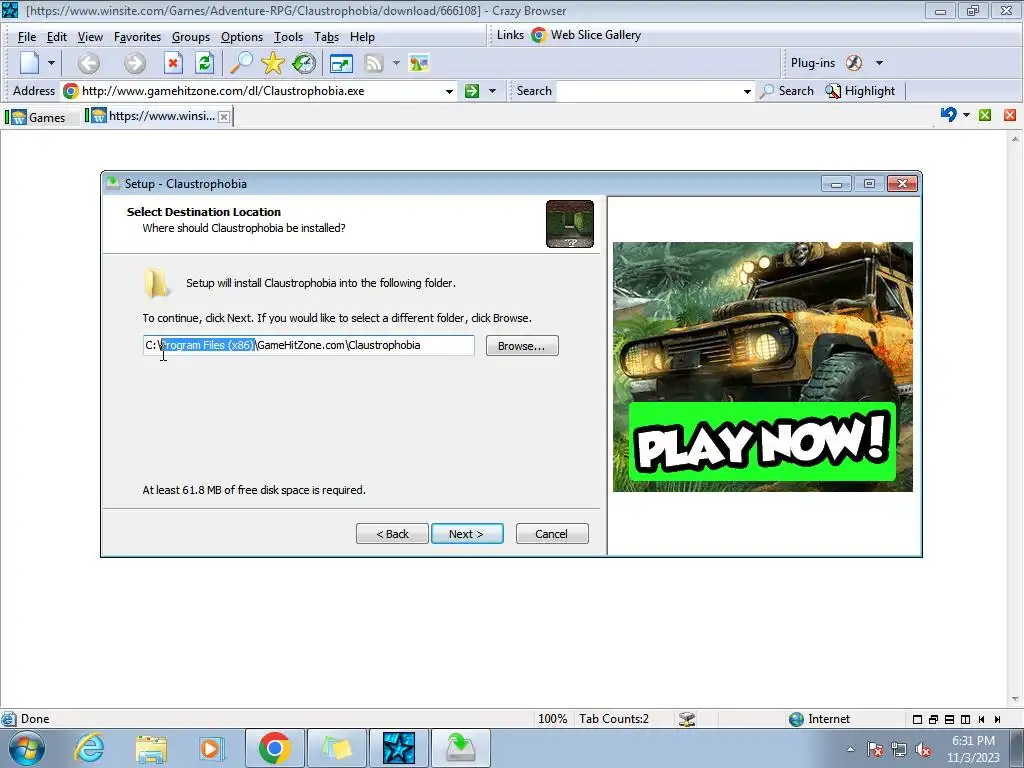Go back with the Back arrow

tap(89, 63)
